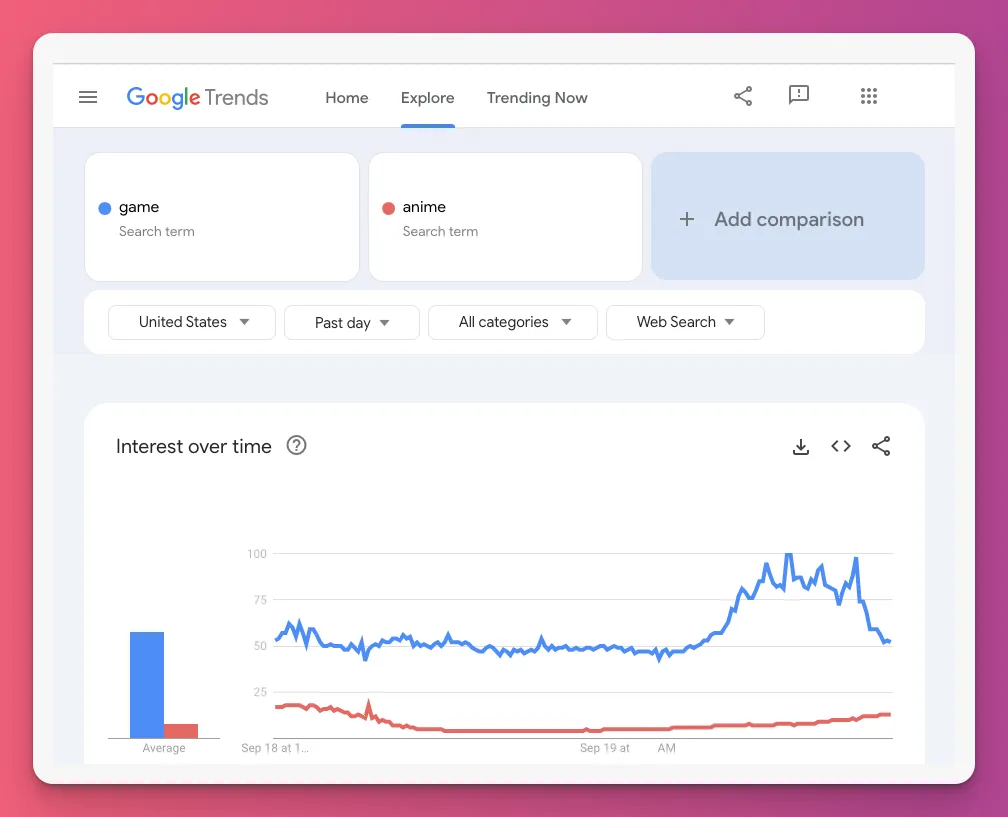1008x817 pixels.
Task: Select the game search term card
Action: click(221, 217)
